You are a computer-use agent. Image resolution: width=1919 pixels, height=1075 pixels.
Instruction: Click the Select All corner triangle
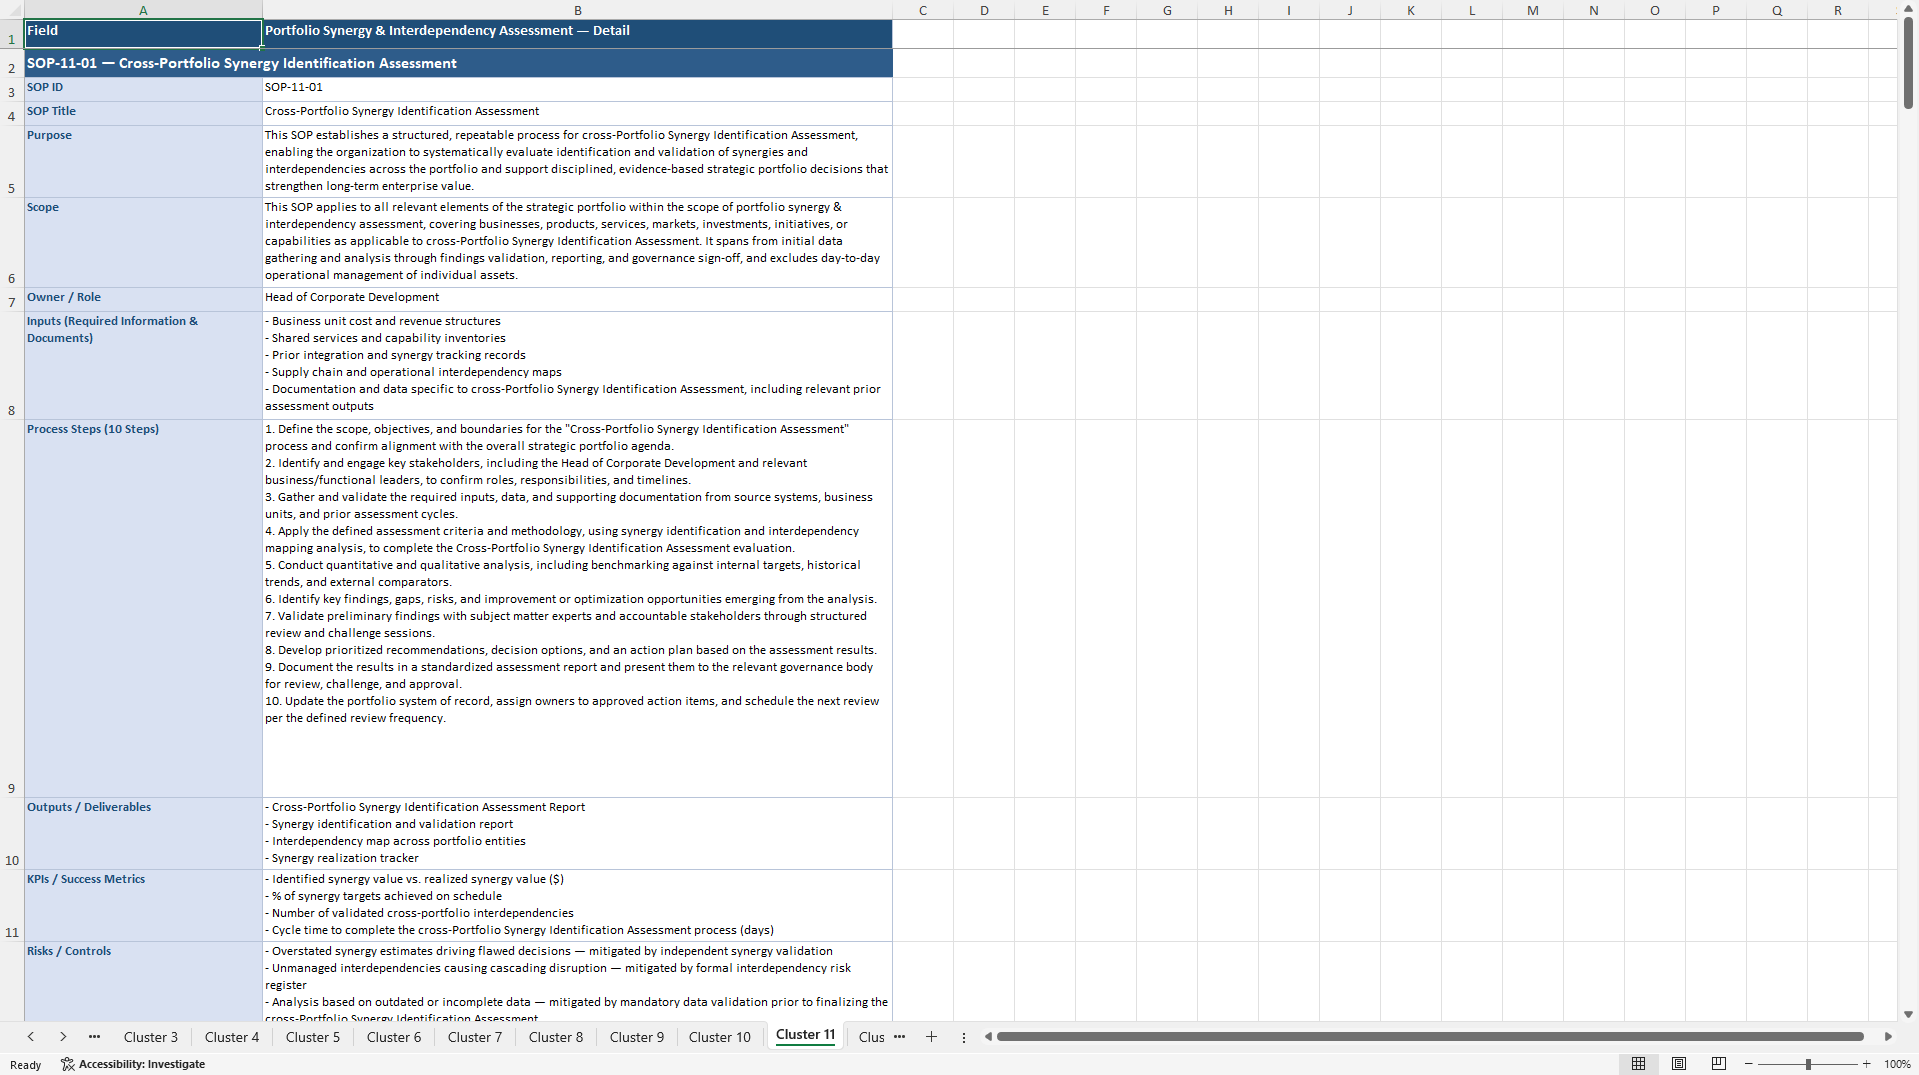coord(12,10)
